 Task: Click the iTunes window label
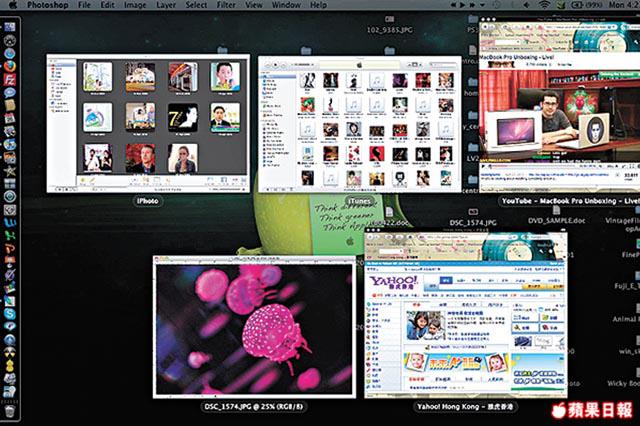tap(360, 201)
